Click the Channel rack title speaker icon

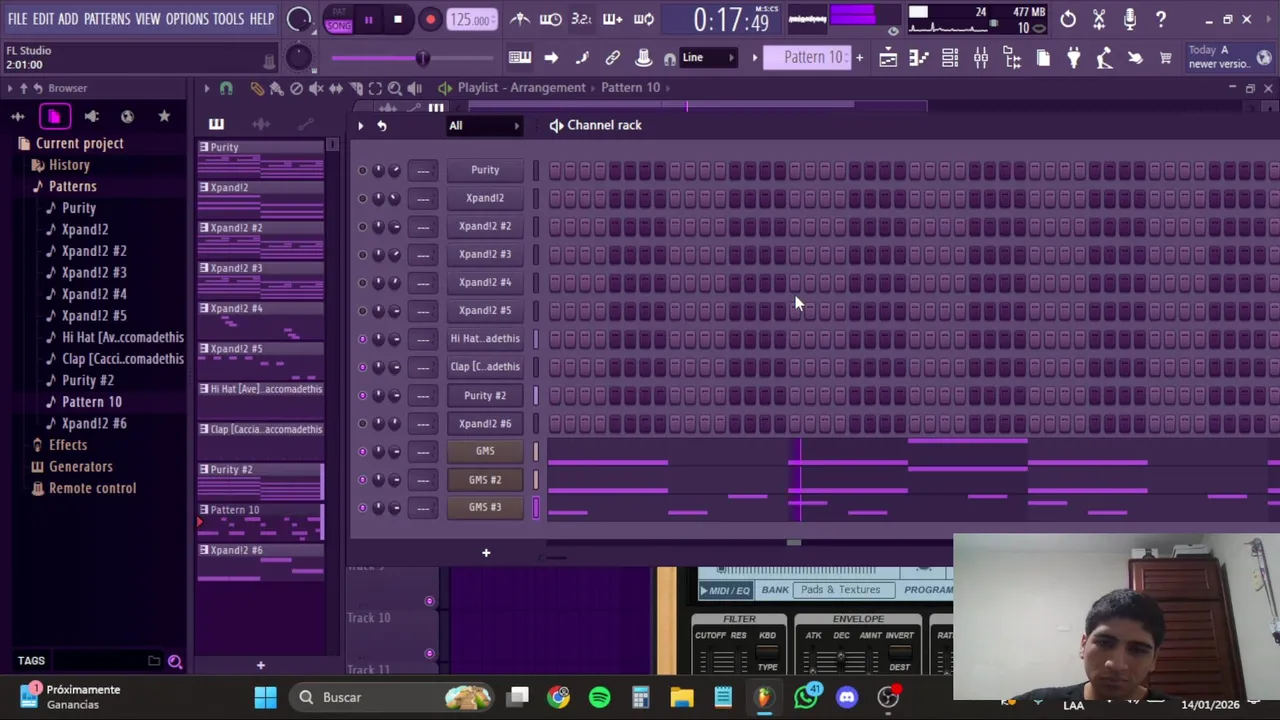[556, 125]
